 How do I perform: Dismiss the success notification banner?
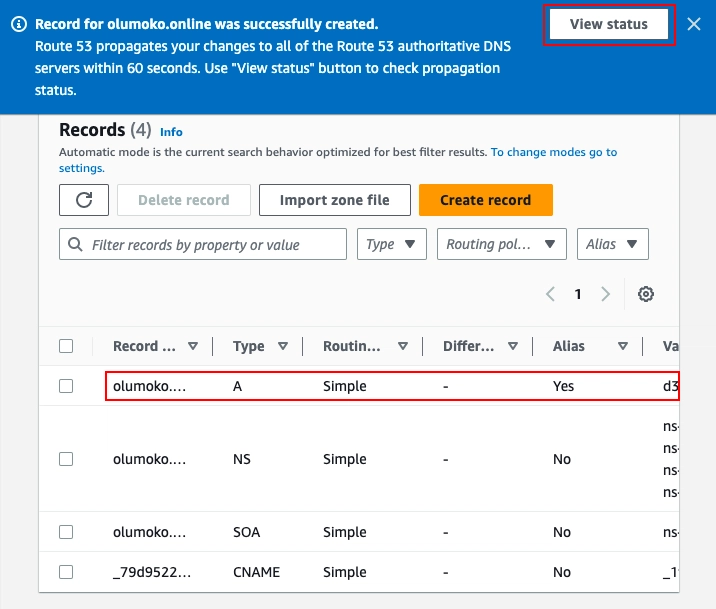(694, 24)
